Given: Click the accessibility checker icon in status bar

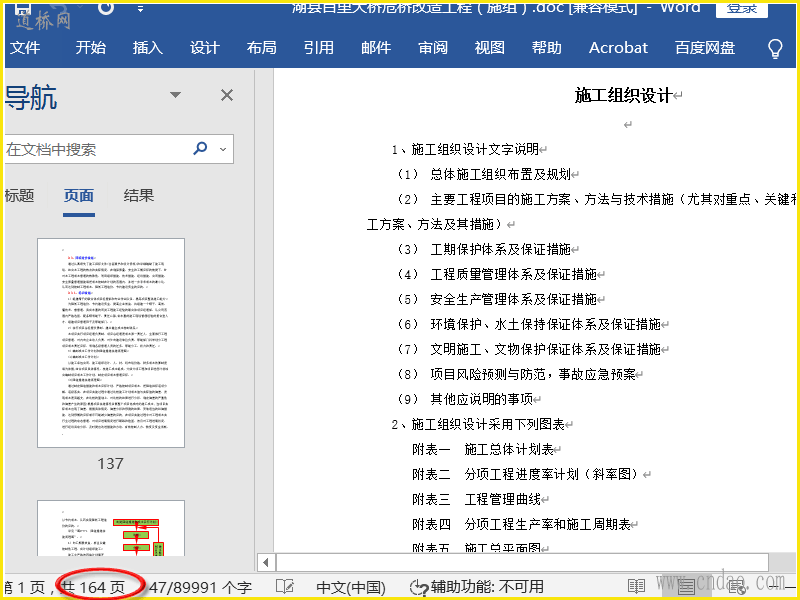Looking at the screenshot, I should 418,587.
